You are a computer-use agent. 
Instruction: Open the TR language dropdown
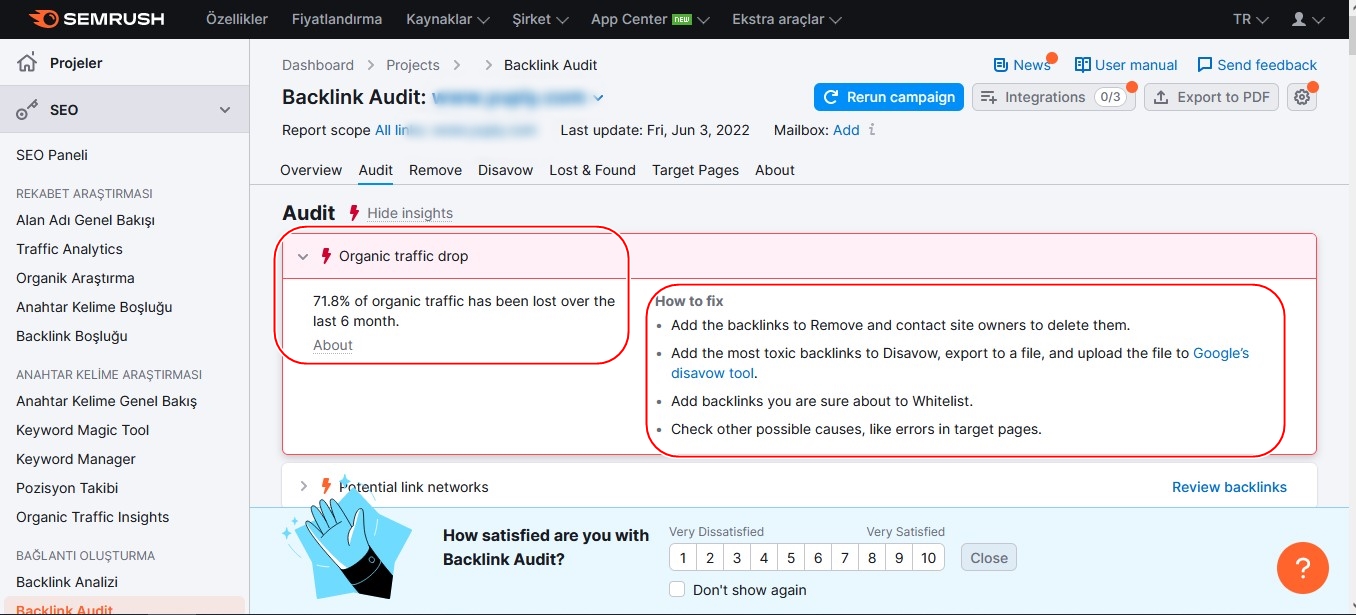pyautogui.click(x=1251, y=19)
